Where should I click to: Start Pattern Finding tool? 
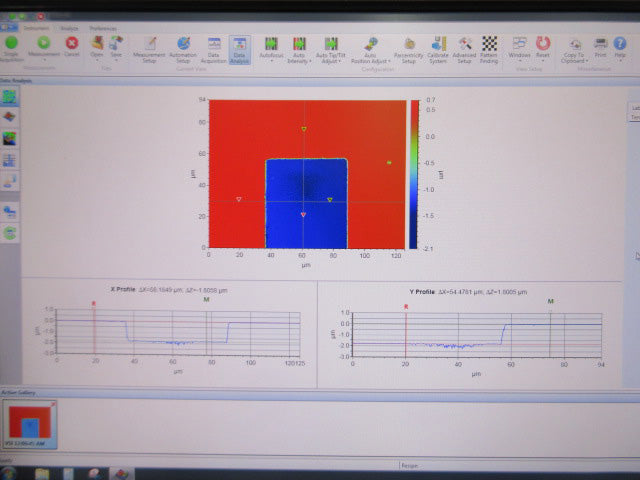(x=489, y=46)
